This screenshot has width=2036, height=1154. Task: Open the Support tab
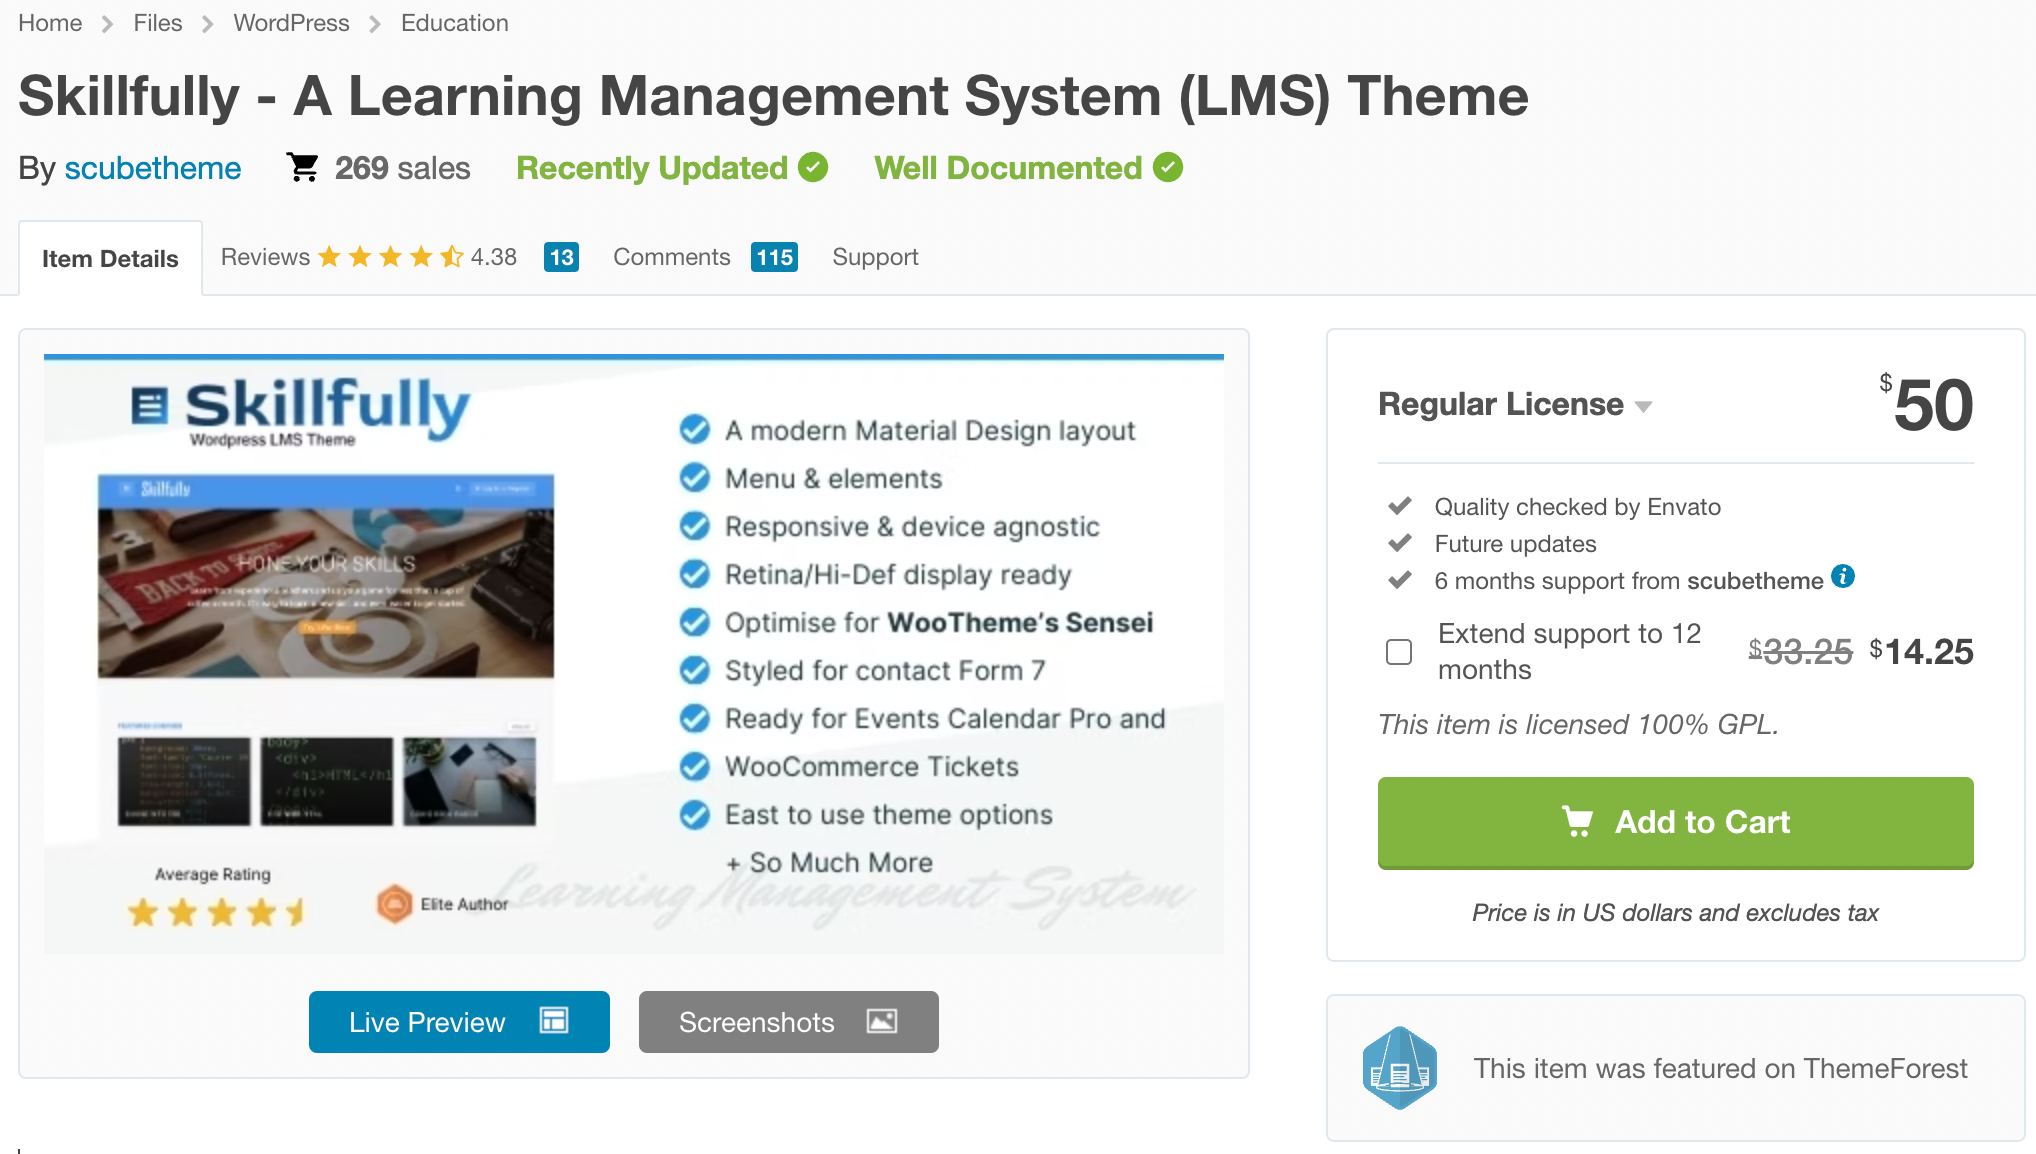[x=874, y=257]
